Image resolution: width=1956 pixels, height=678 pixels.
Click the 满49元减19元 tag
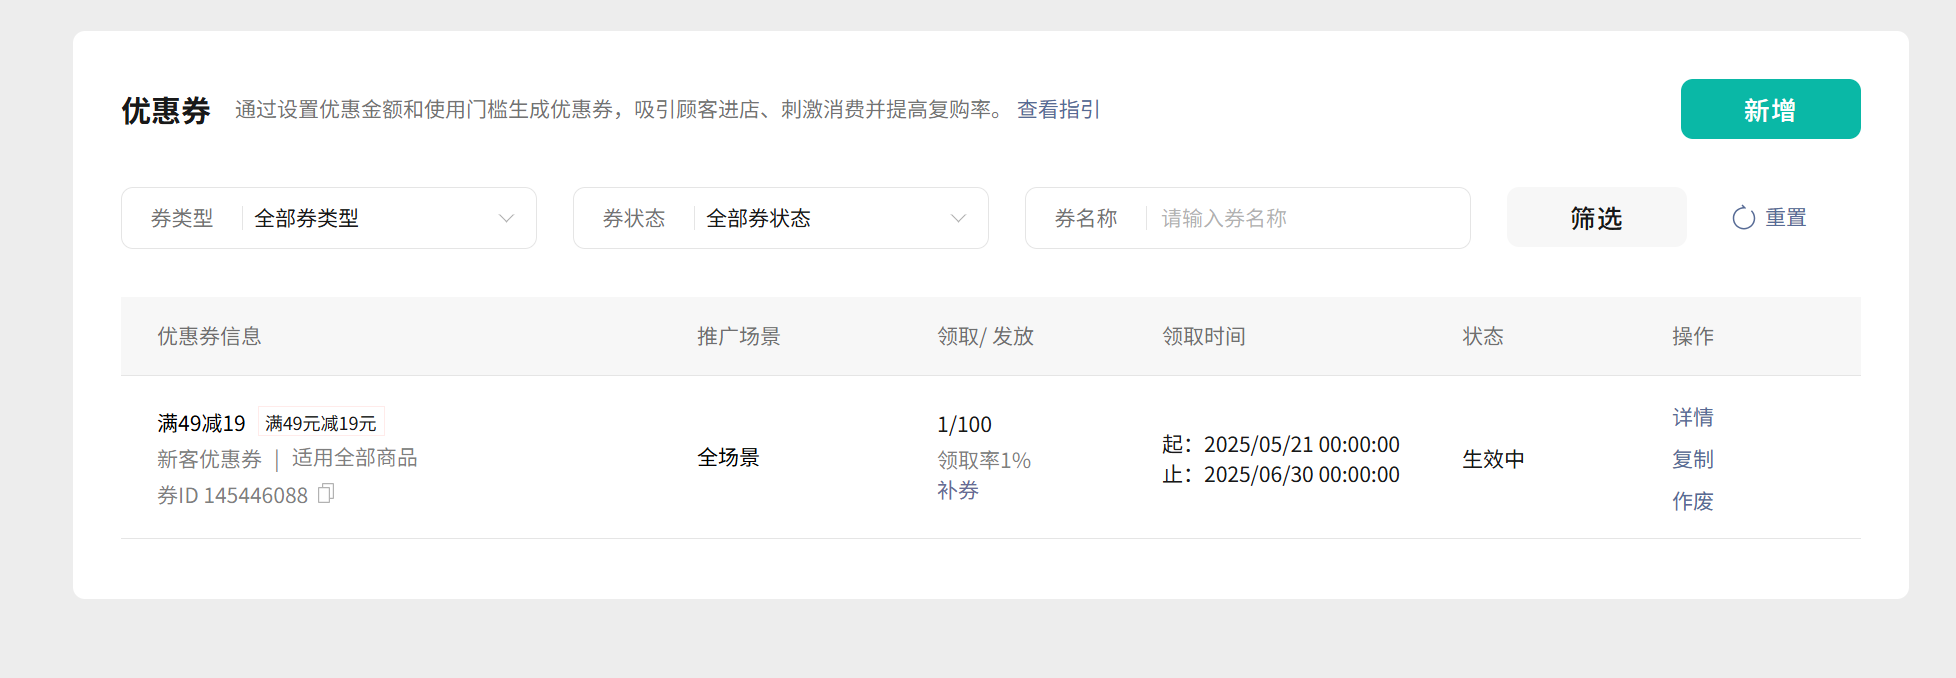coord(321,423)
